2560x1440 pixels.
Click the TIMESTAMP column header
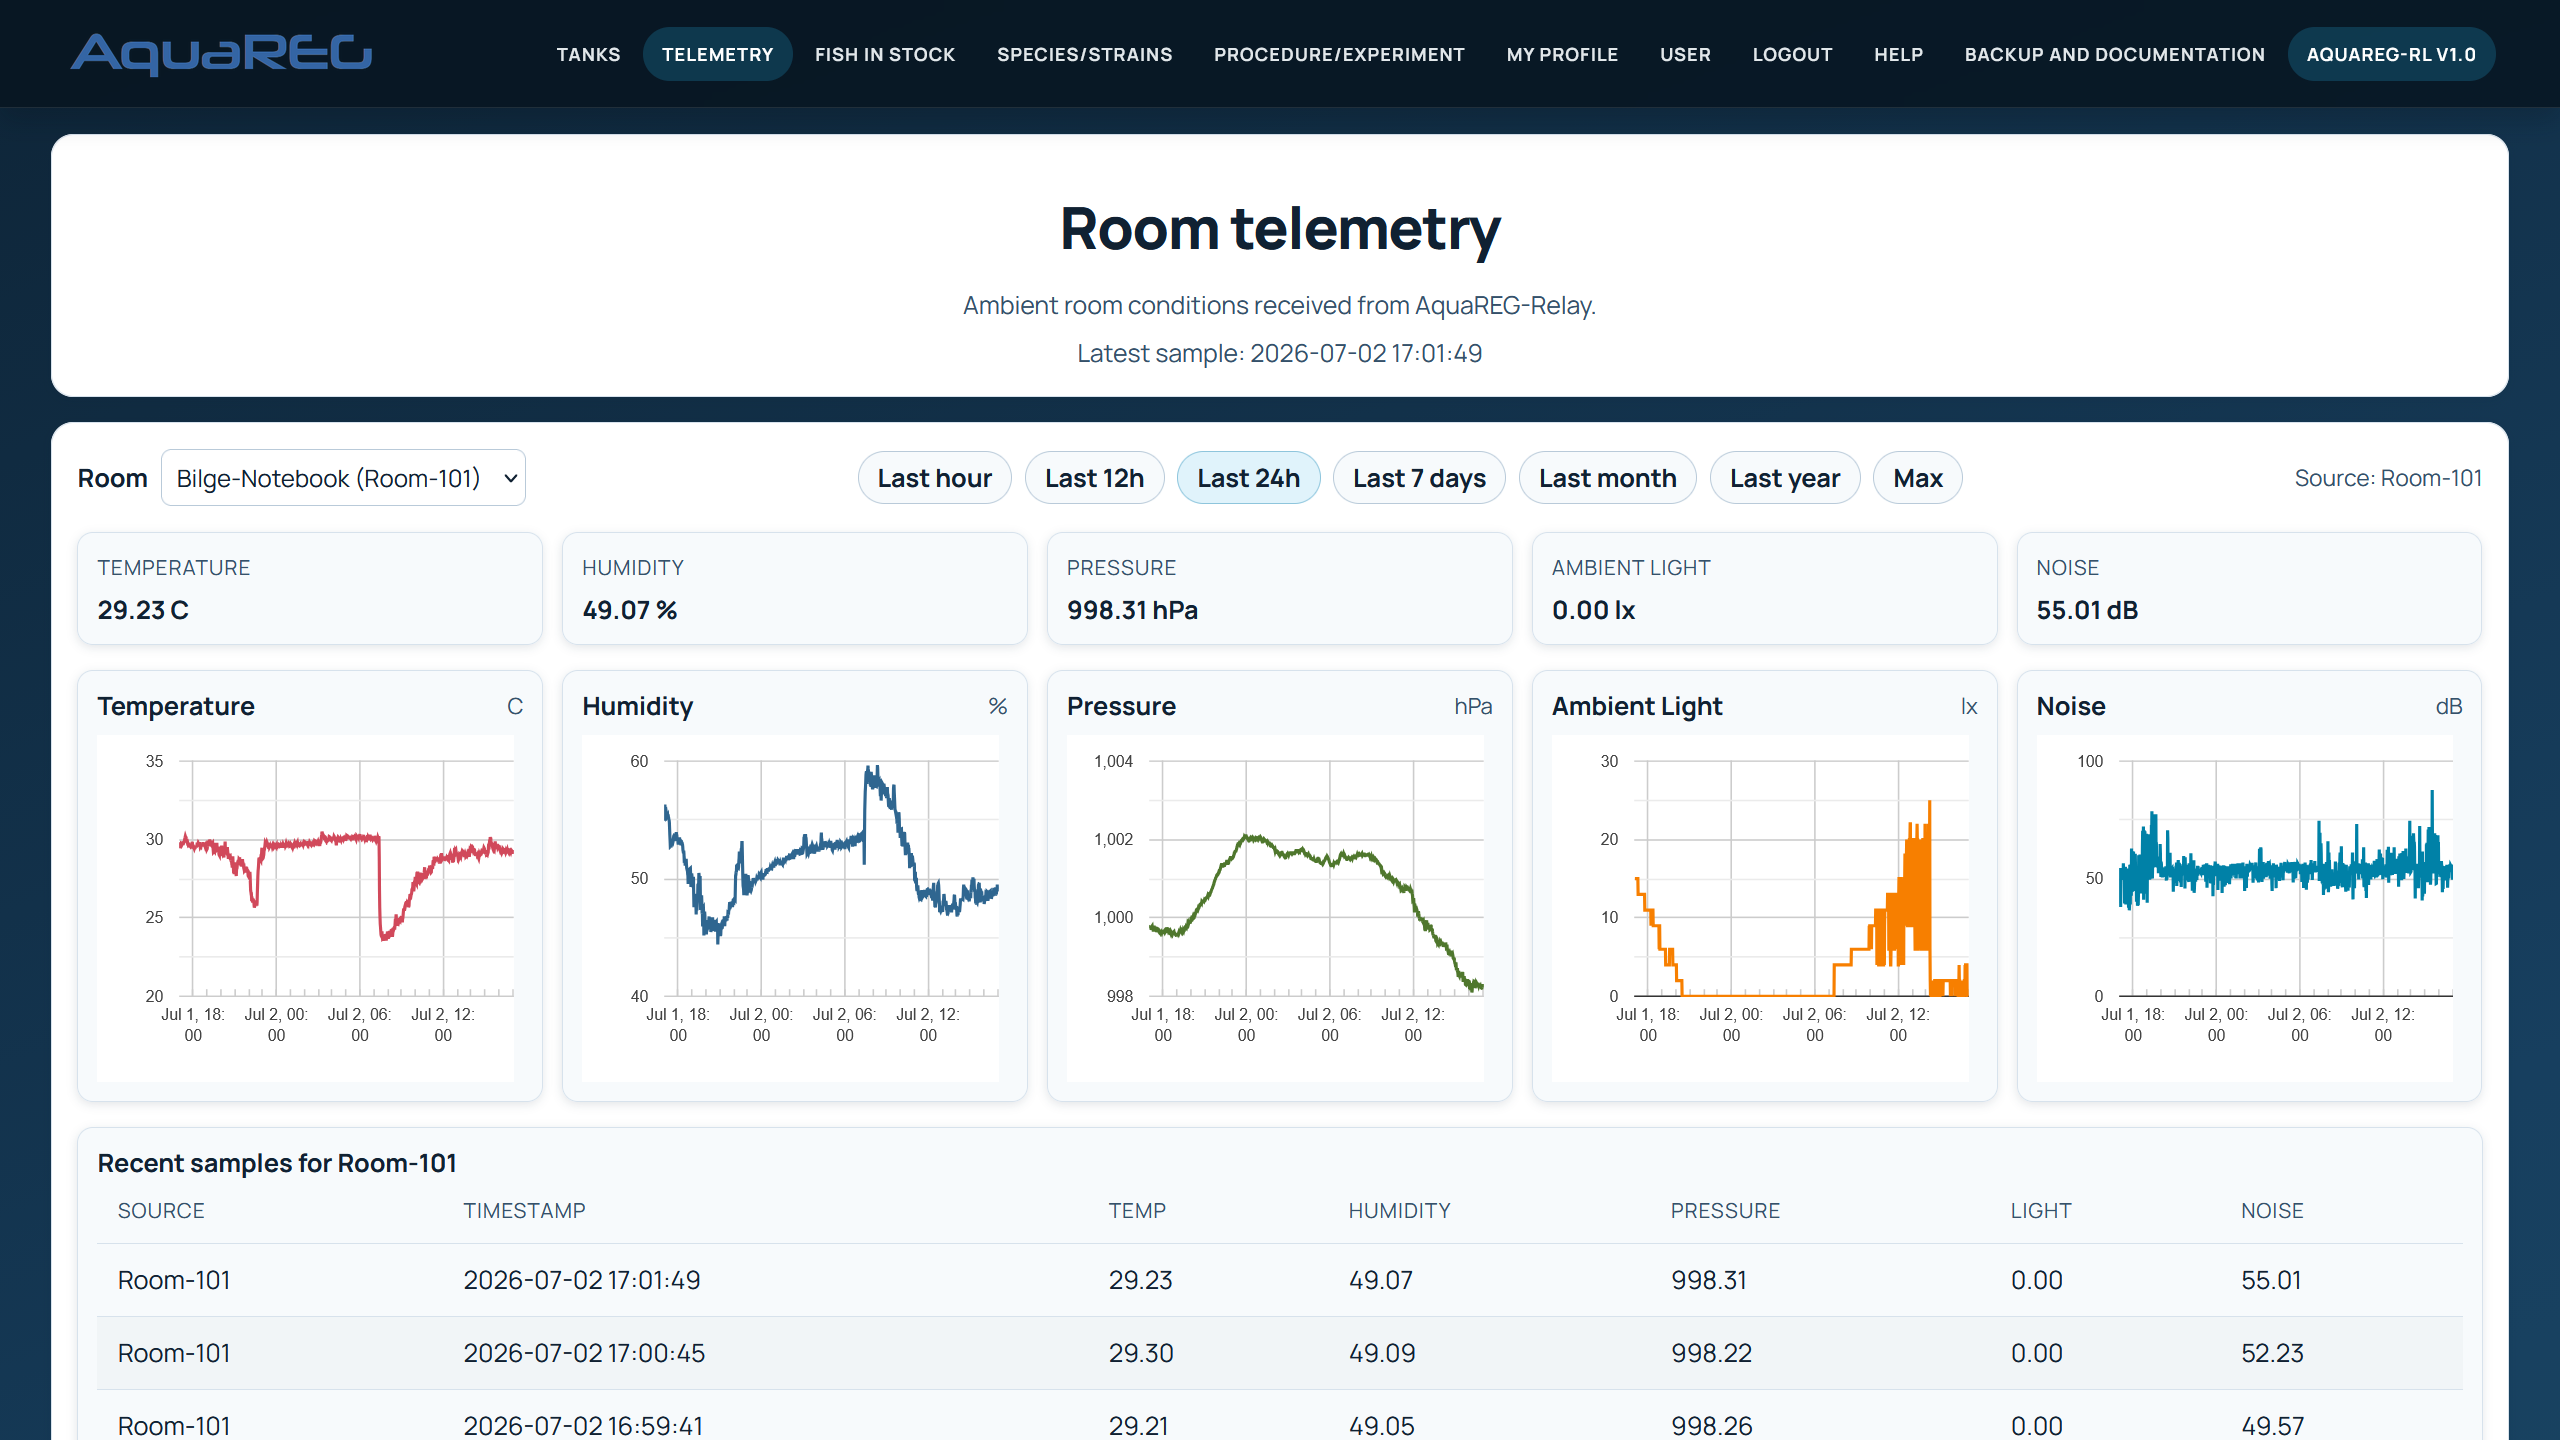click(x=524, y=1211)
